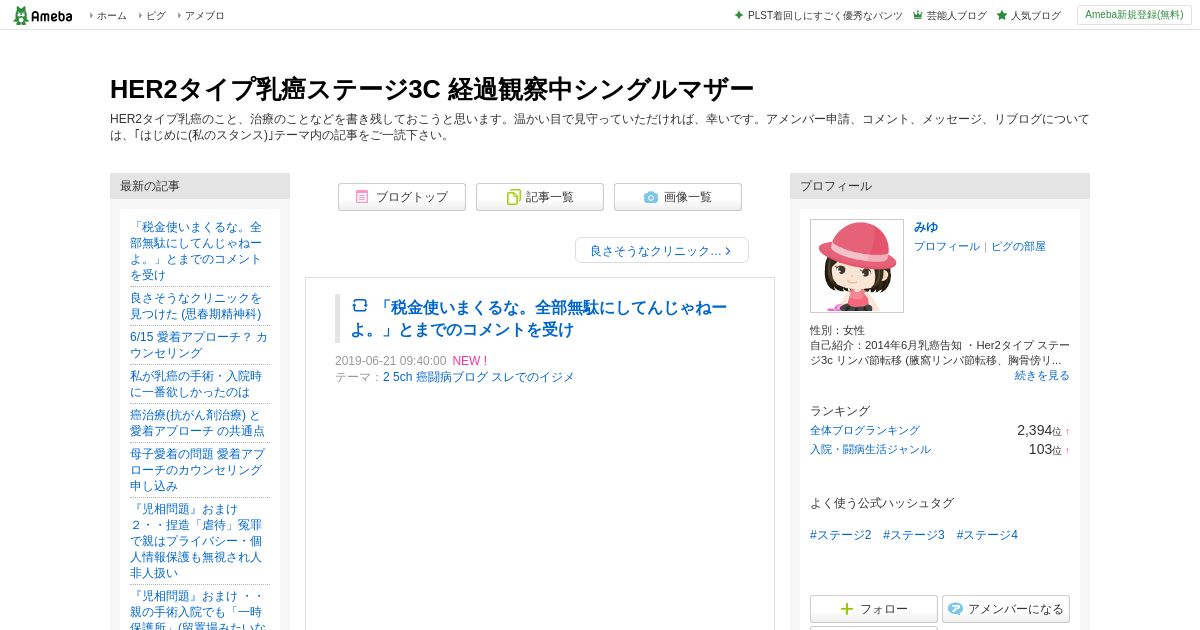Click the camera icon on 画像一覧
1200x630 pixels.
click(651, 197)
